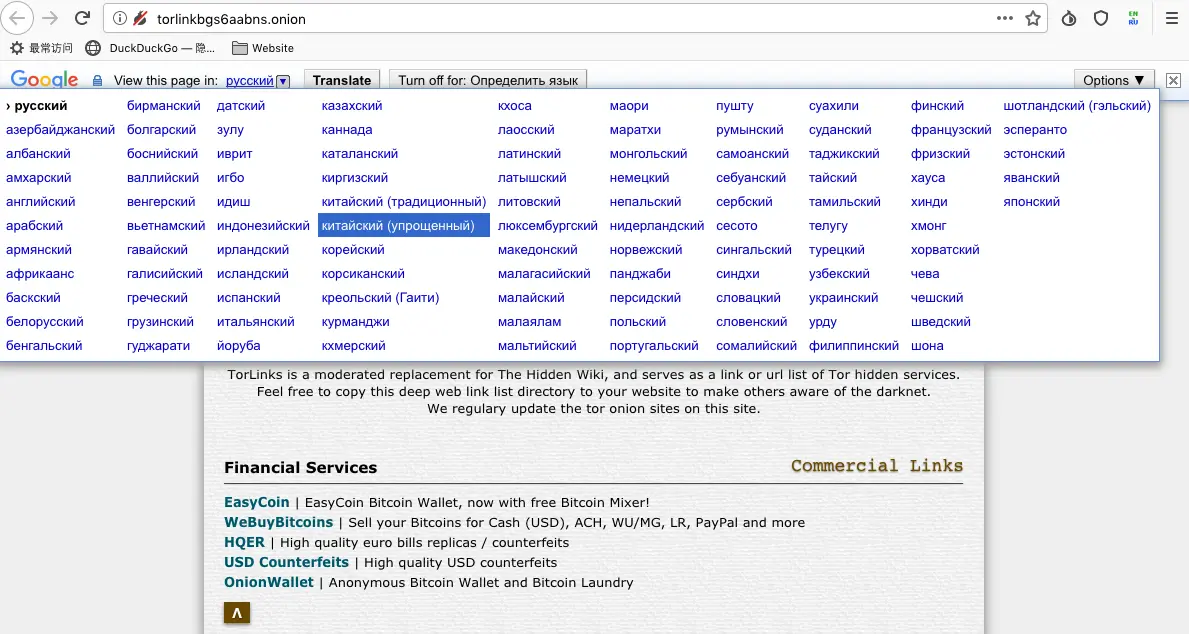Choose шона in the language list
This screenshot has width=1189, height=634.
(927, 345)
